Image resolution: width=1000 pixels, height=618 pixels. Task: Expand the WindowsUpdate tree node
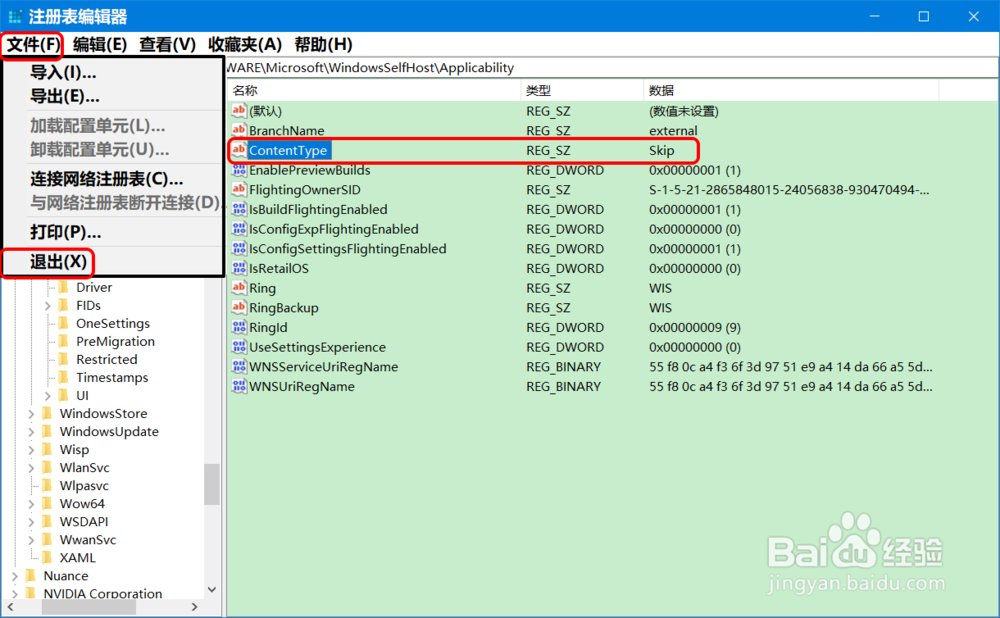[x=31, y=432]
